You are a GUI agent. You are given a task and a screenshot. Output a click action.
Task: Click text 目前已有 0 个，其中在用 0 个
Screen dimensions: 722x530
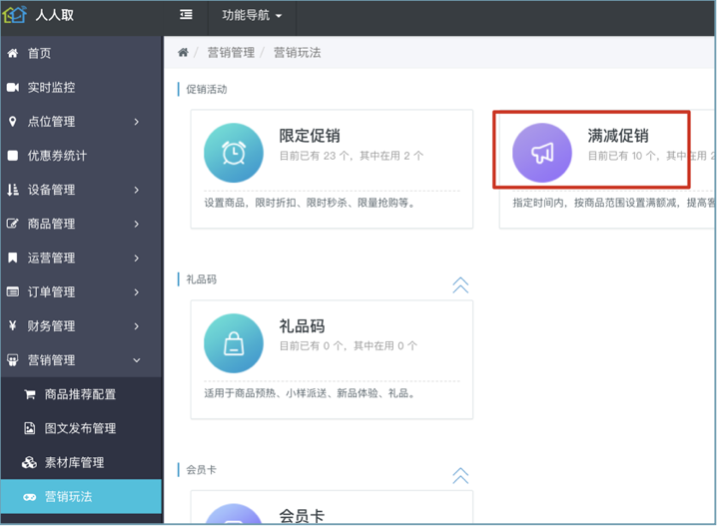(x=349, y=346)
